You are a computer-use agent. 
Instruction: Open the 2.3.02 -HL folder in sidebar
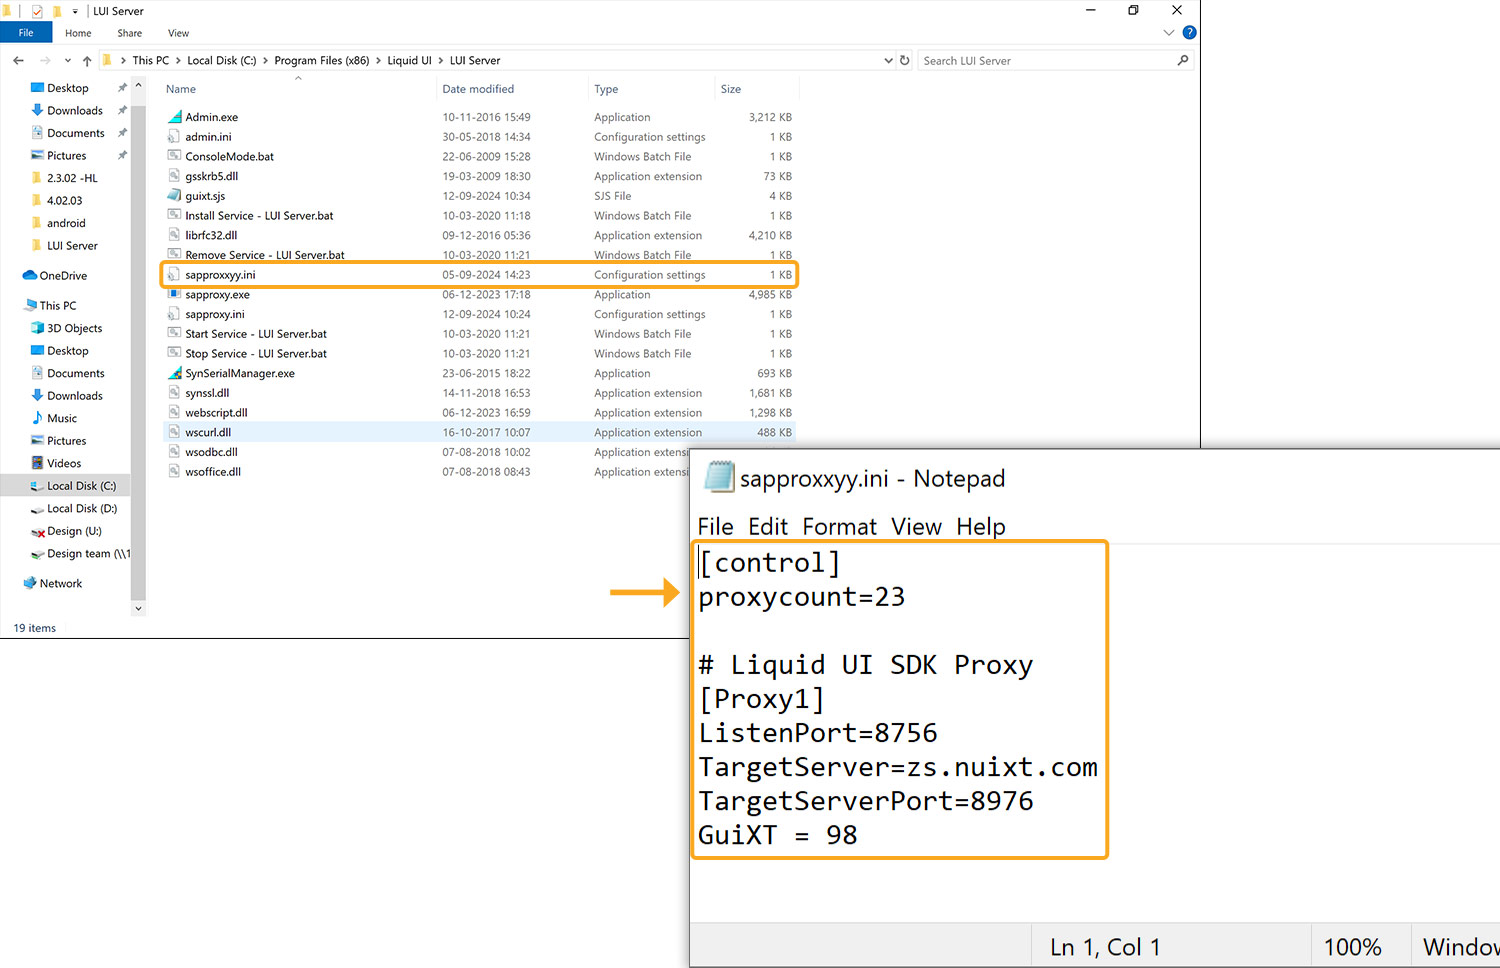[72, 178]
